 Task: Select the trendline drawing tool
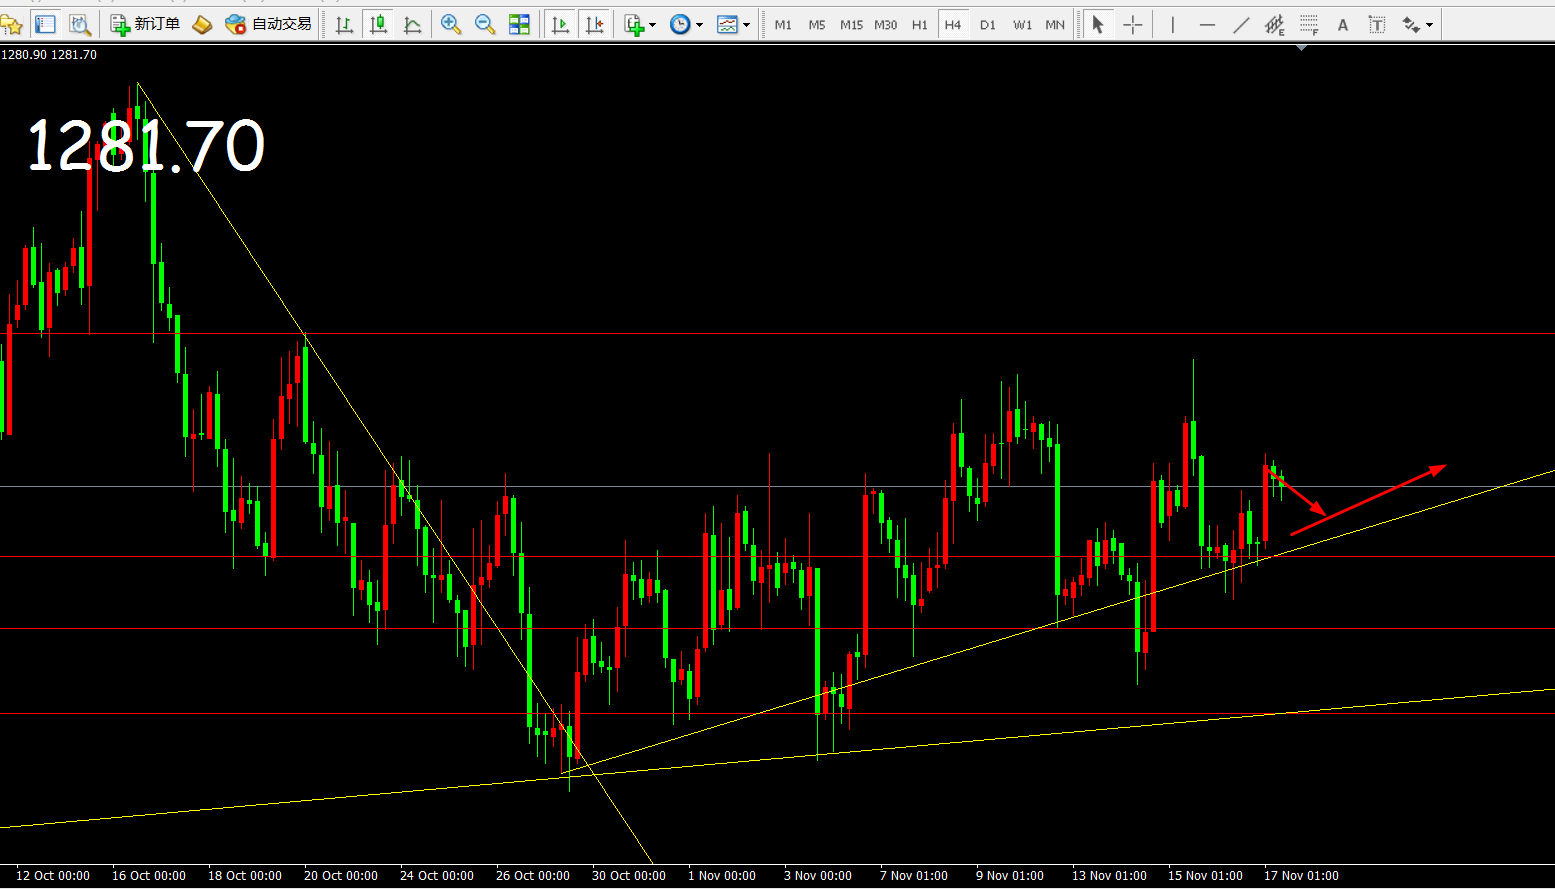click(x=1241, y=25)
